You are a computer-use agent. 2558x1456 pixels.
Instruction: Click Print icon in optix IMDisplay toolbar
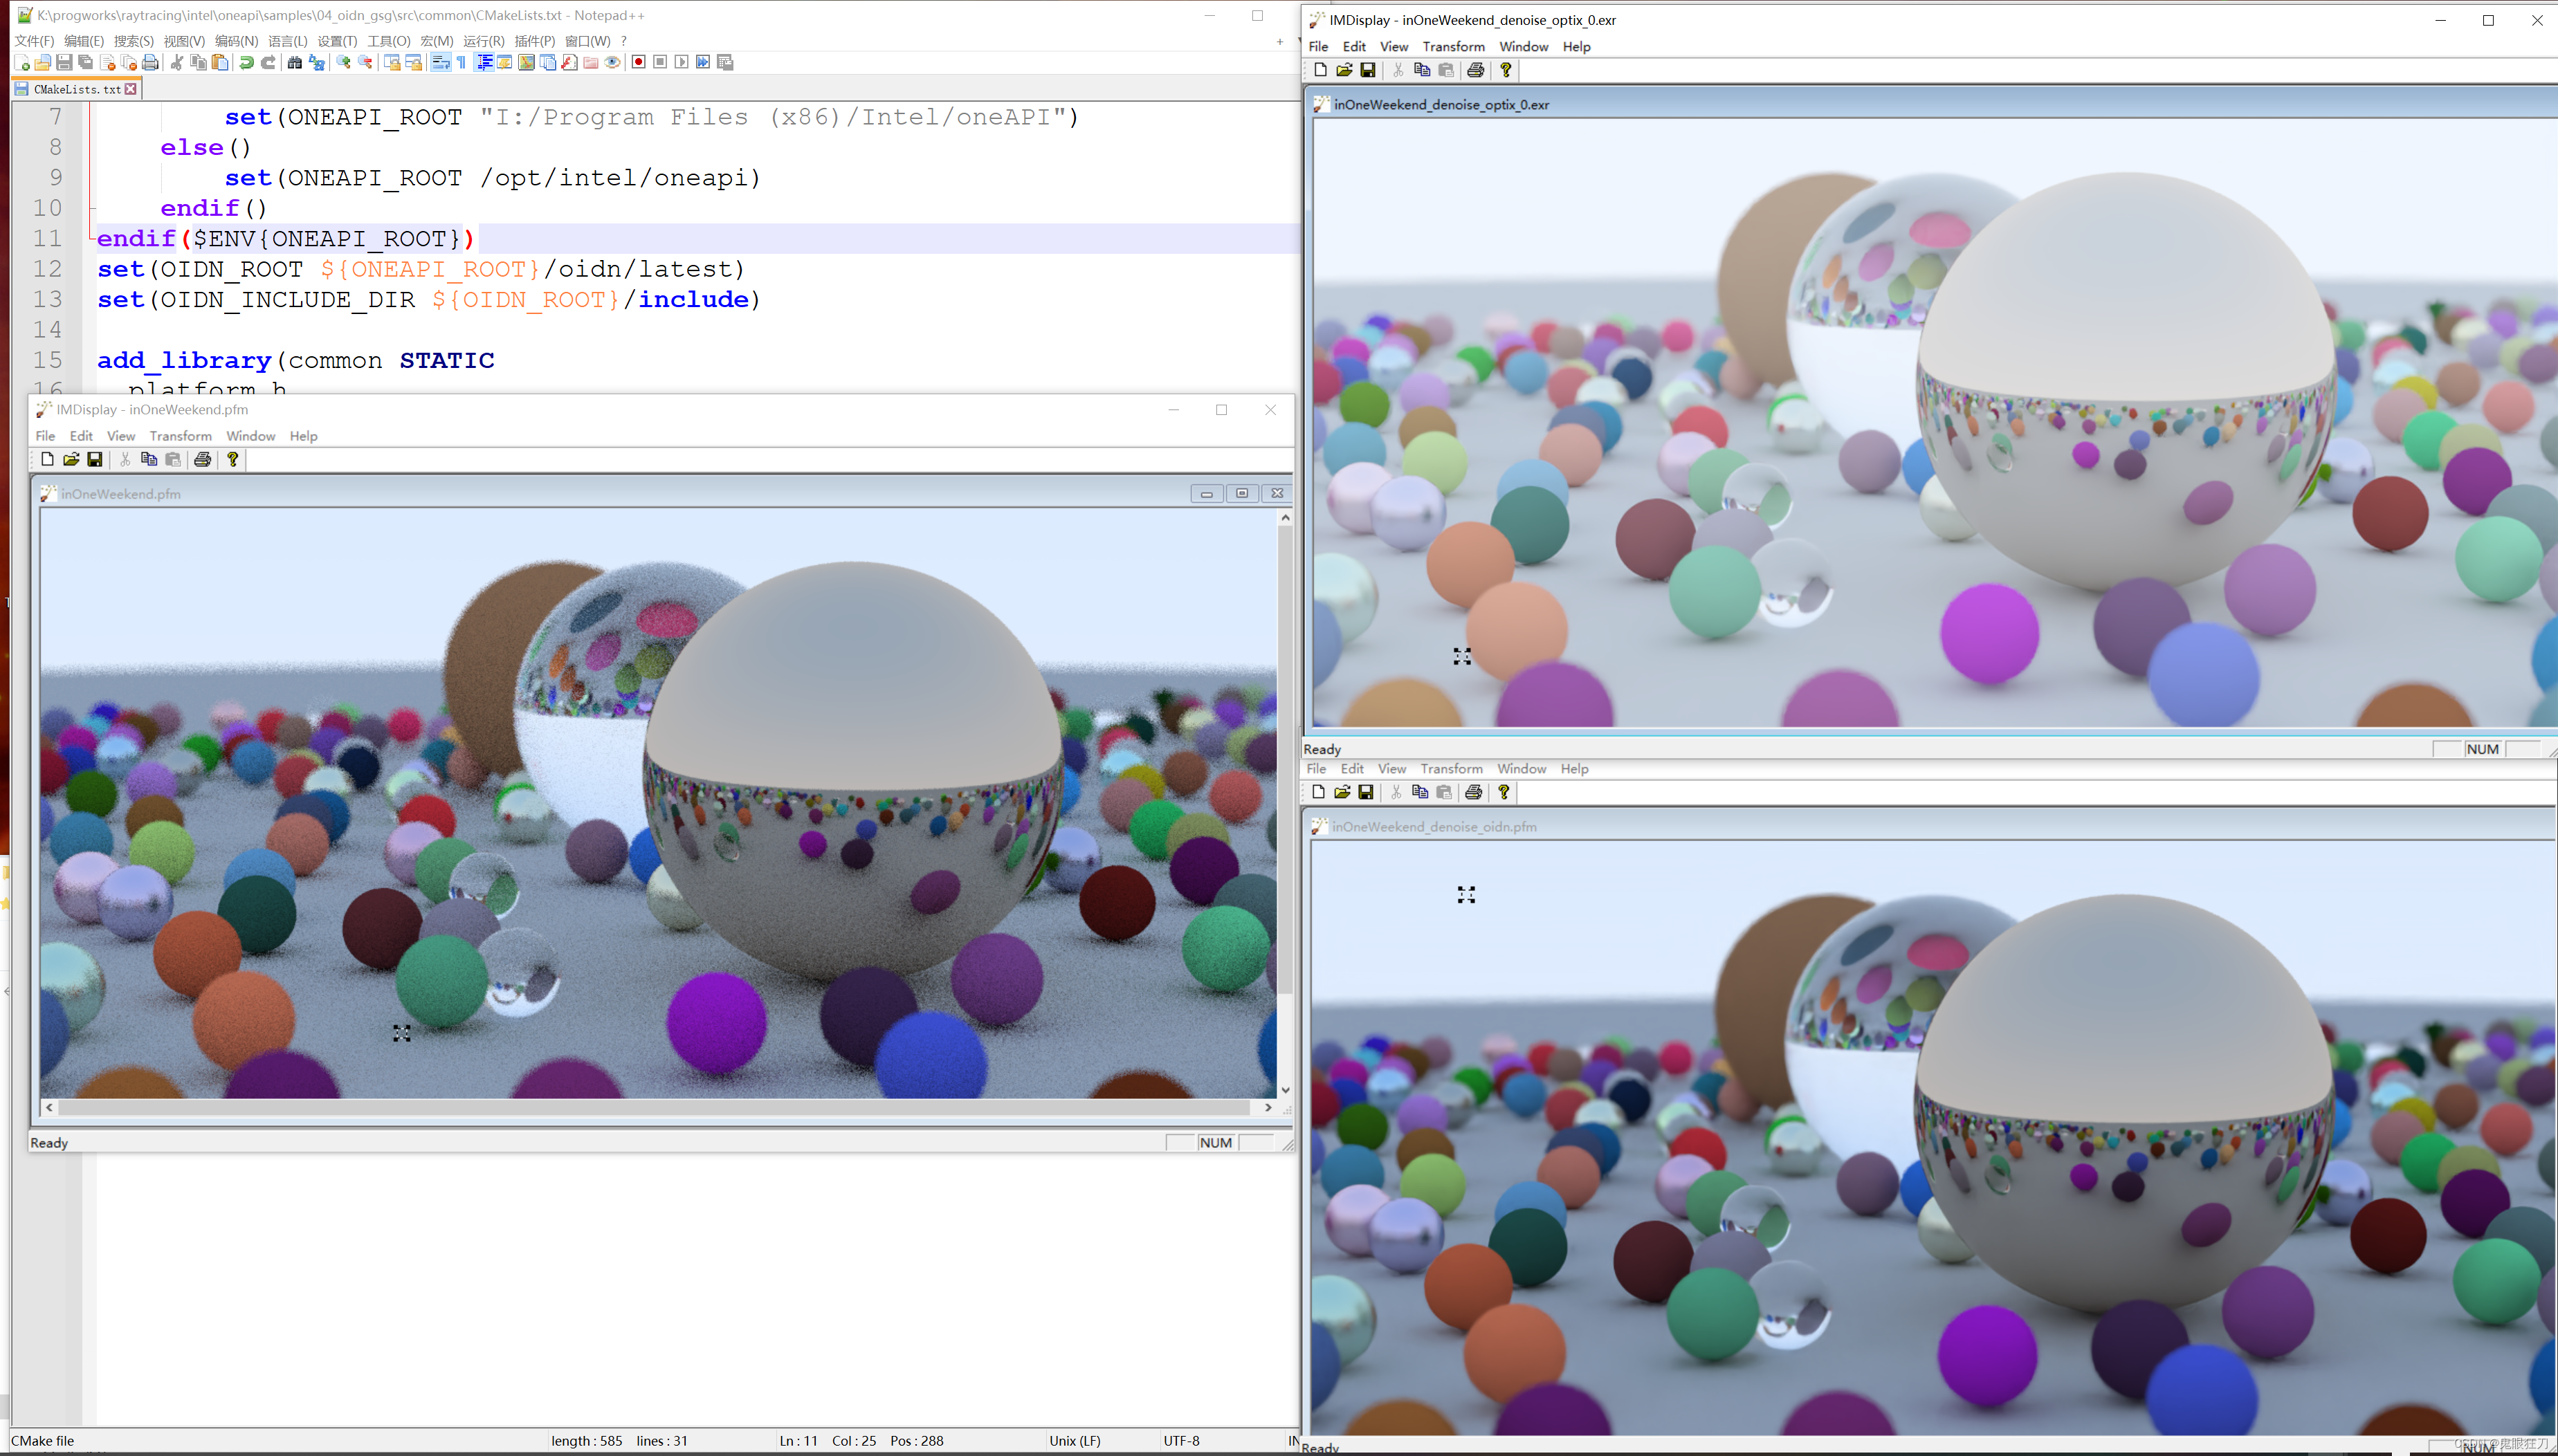pyautogui.click(x=1475, y=70)
